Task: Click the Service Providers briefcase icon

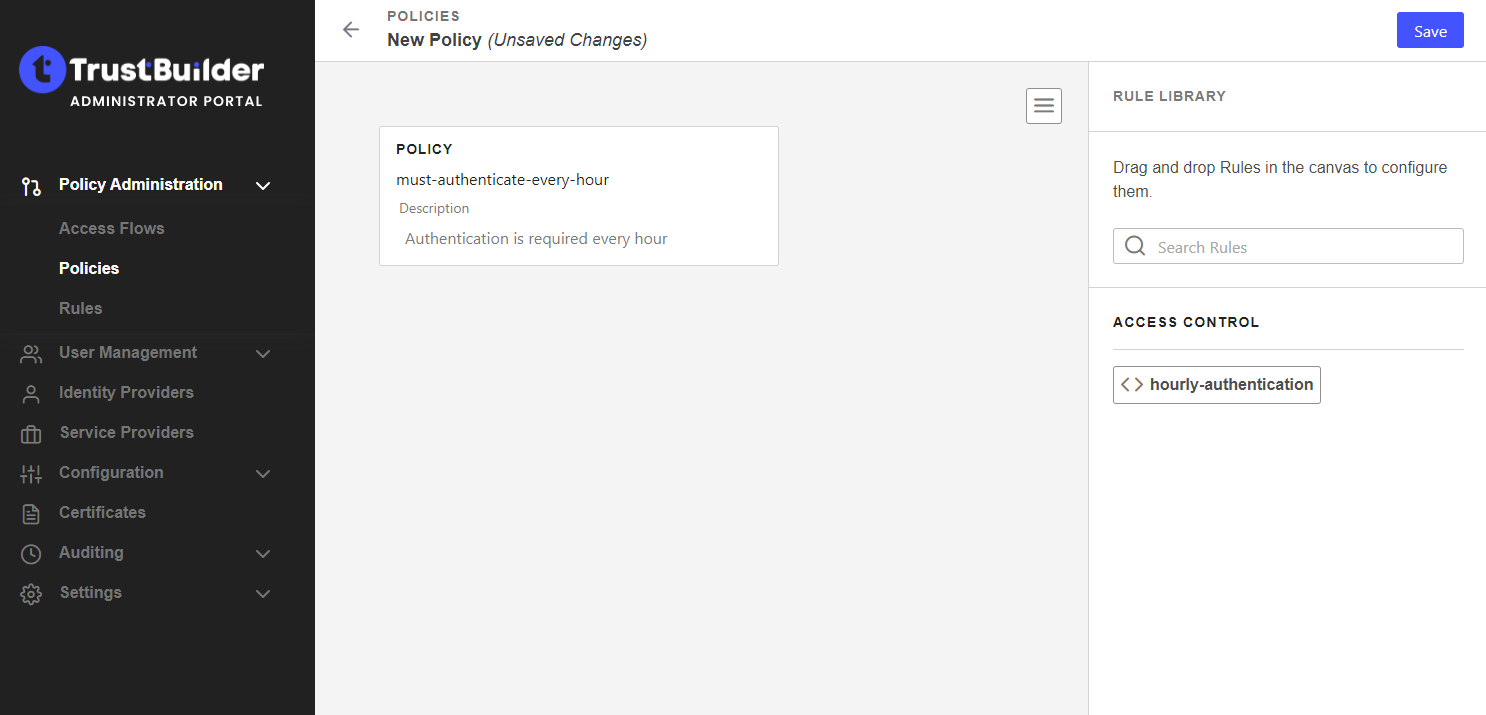Action: point(31,433)
